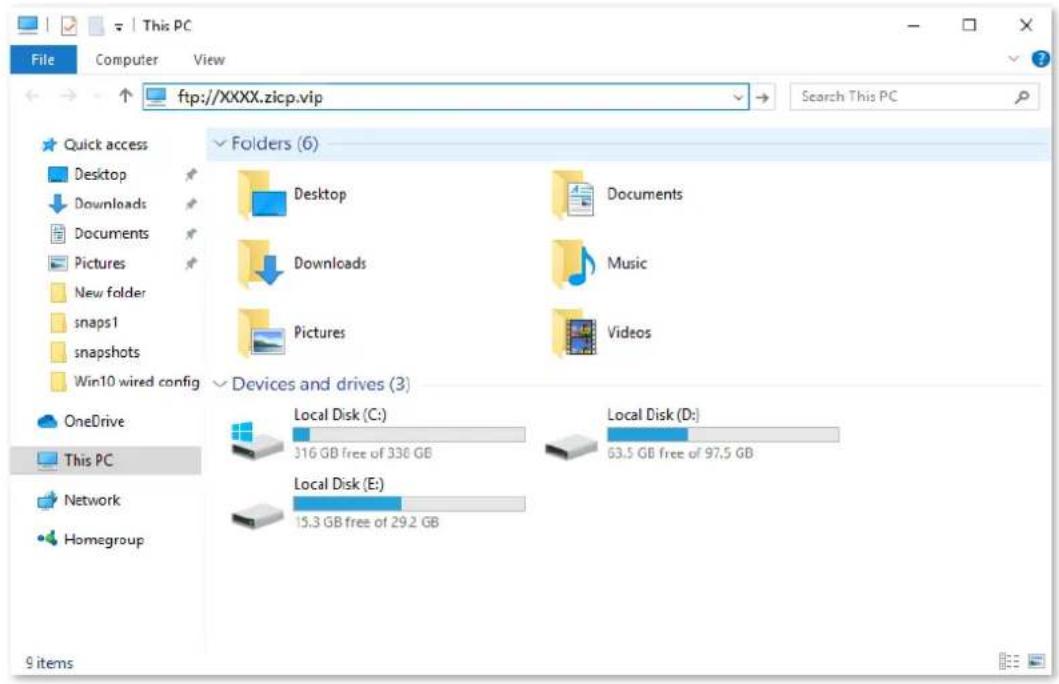Open the blue Help icon
The width and height of the screenshot is (1059, 684).
coord(1041,59)
